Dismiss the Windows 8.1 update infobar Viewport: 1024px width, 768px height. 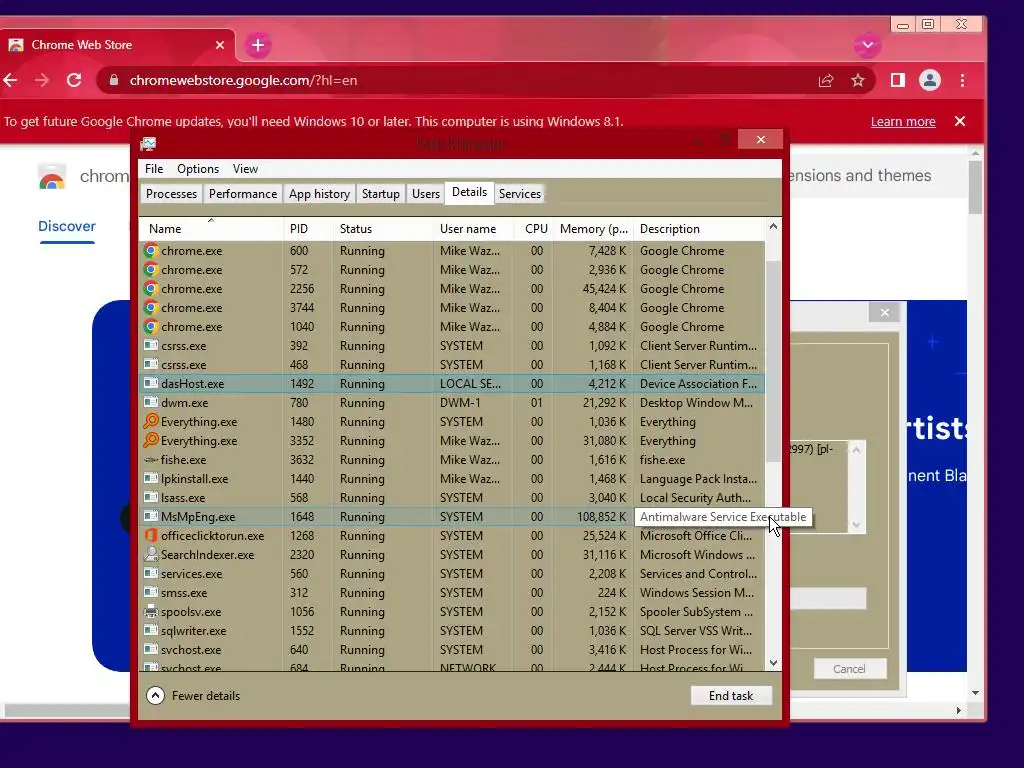960,121
